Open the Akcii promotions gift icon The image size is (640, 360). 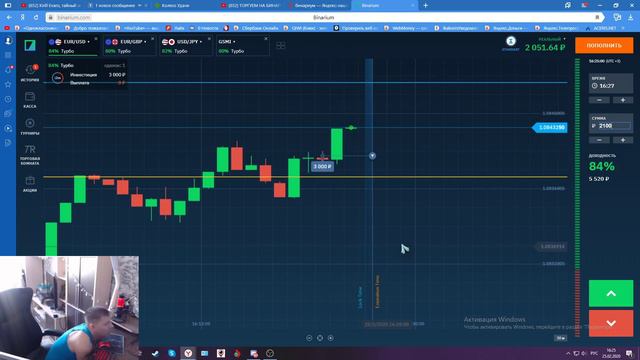(30, 184)
